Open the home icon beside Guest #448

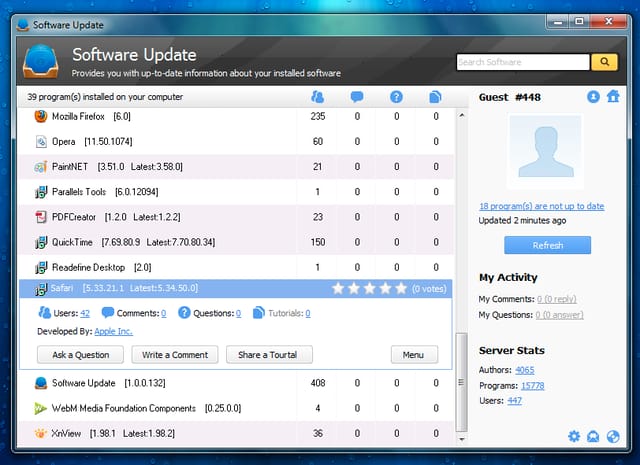(x=613, y=97)
